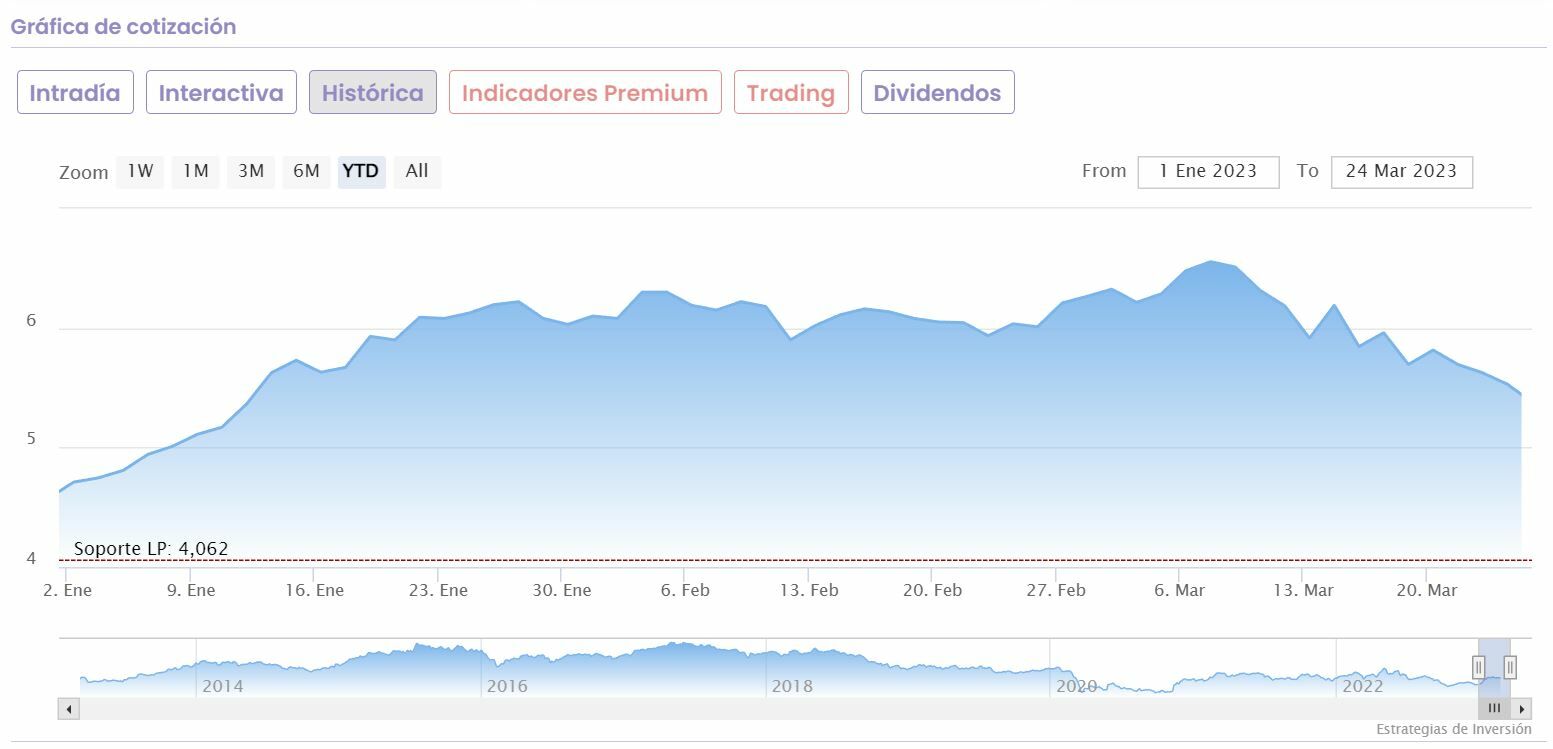Open Indicadores Premium tab
Screen dimensions: 1553x749
[x=585, y=93]
